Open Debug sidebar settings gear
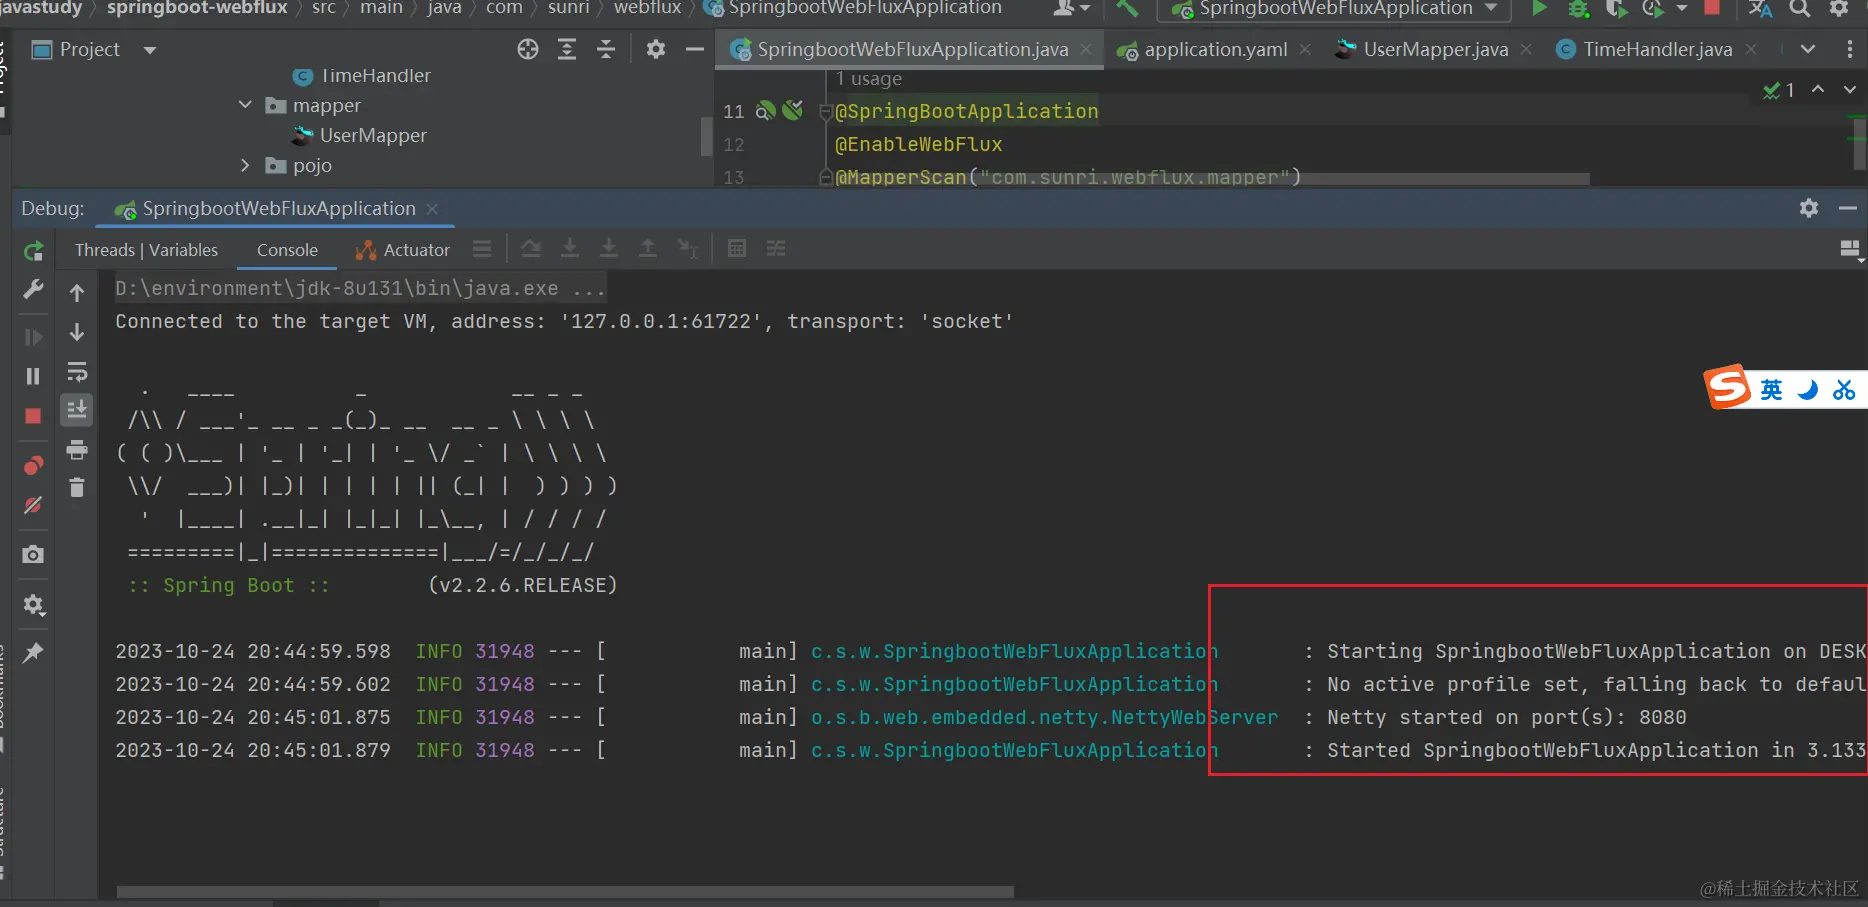The height and width of the screenshot is (907, 1868). 33,605
